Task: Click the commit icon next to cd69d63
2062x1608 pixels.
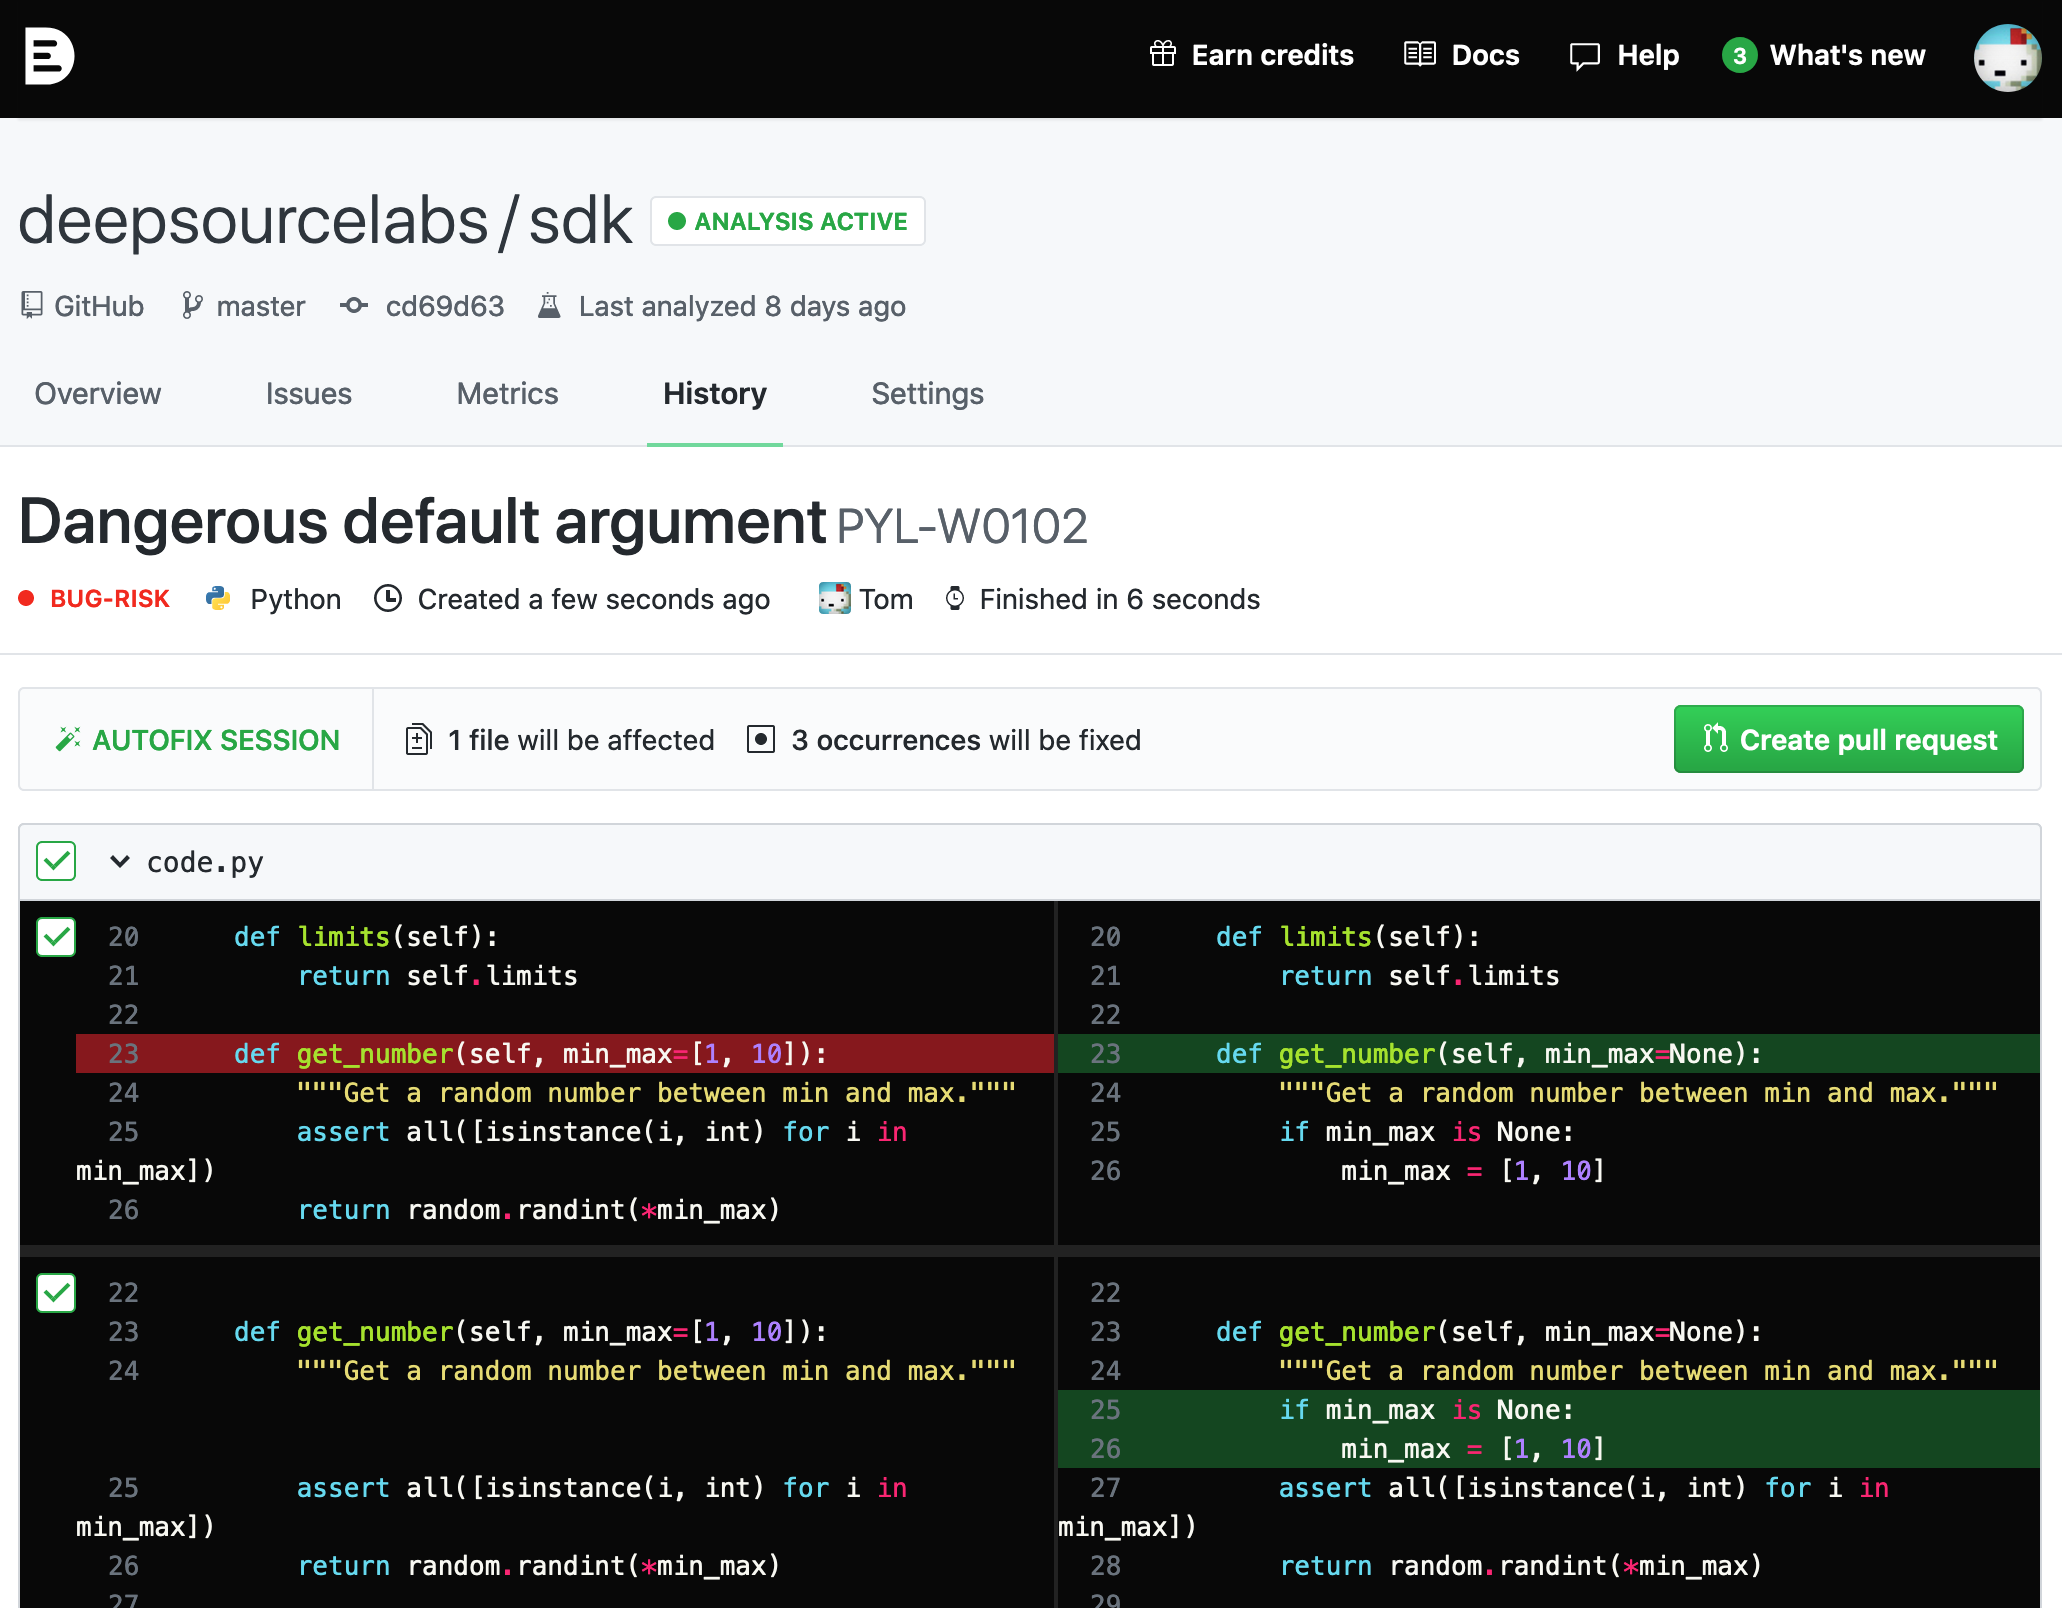Action: click(354, 305)
